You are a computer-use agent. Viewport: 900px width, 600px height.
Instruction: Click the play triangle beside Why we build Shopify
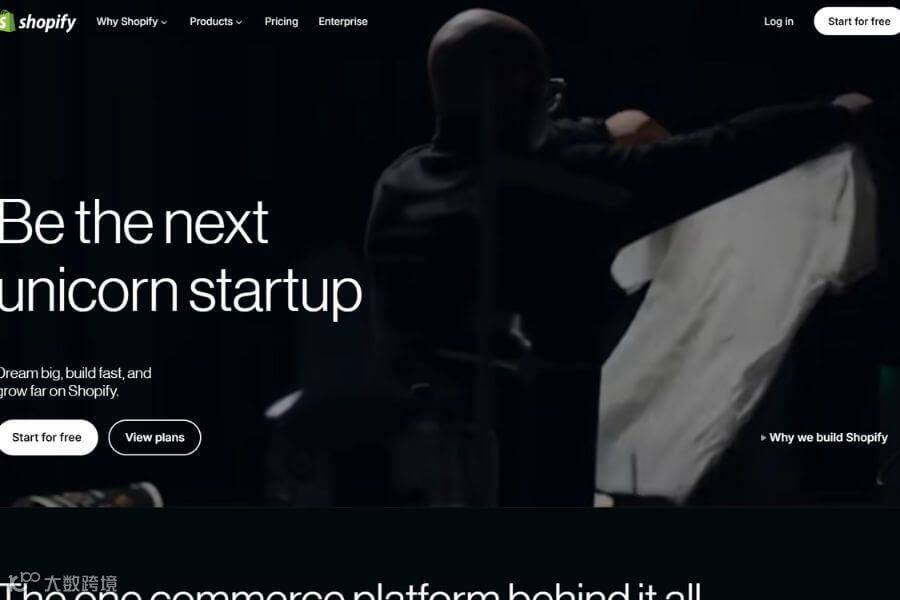(x=763, y=438)
